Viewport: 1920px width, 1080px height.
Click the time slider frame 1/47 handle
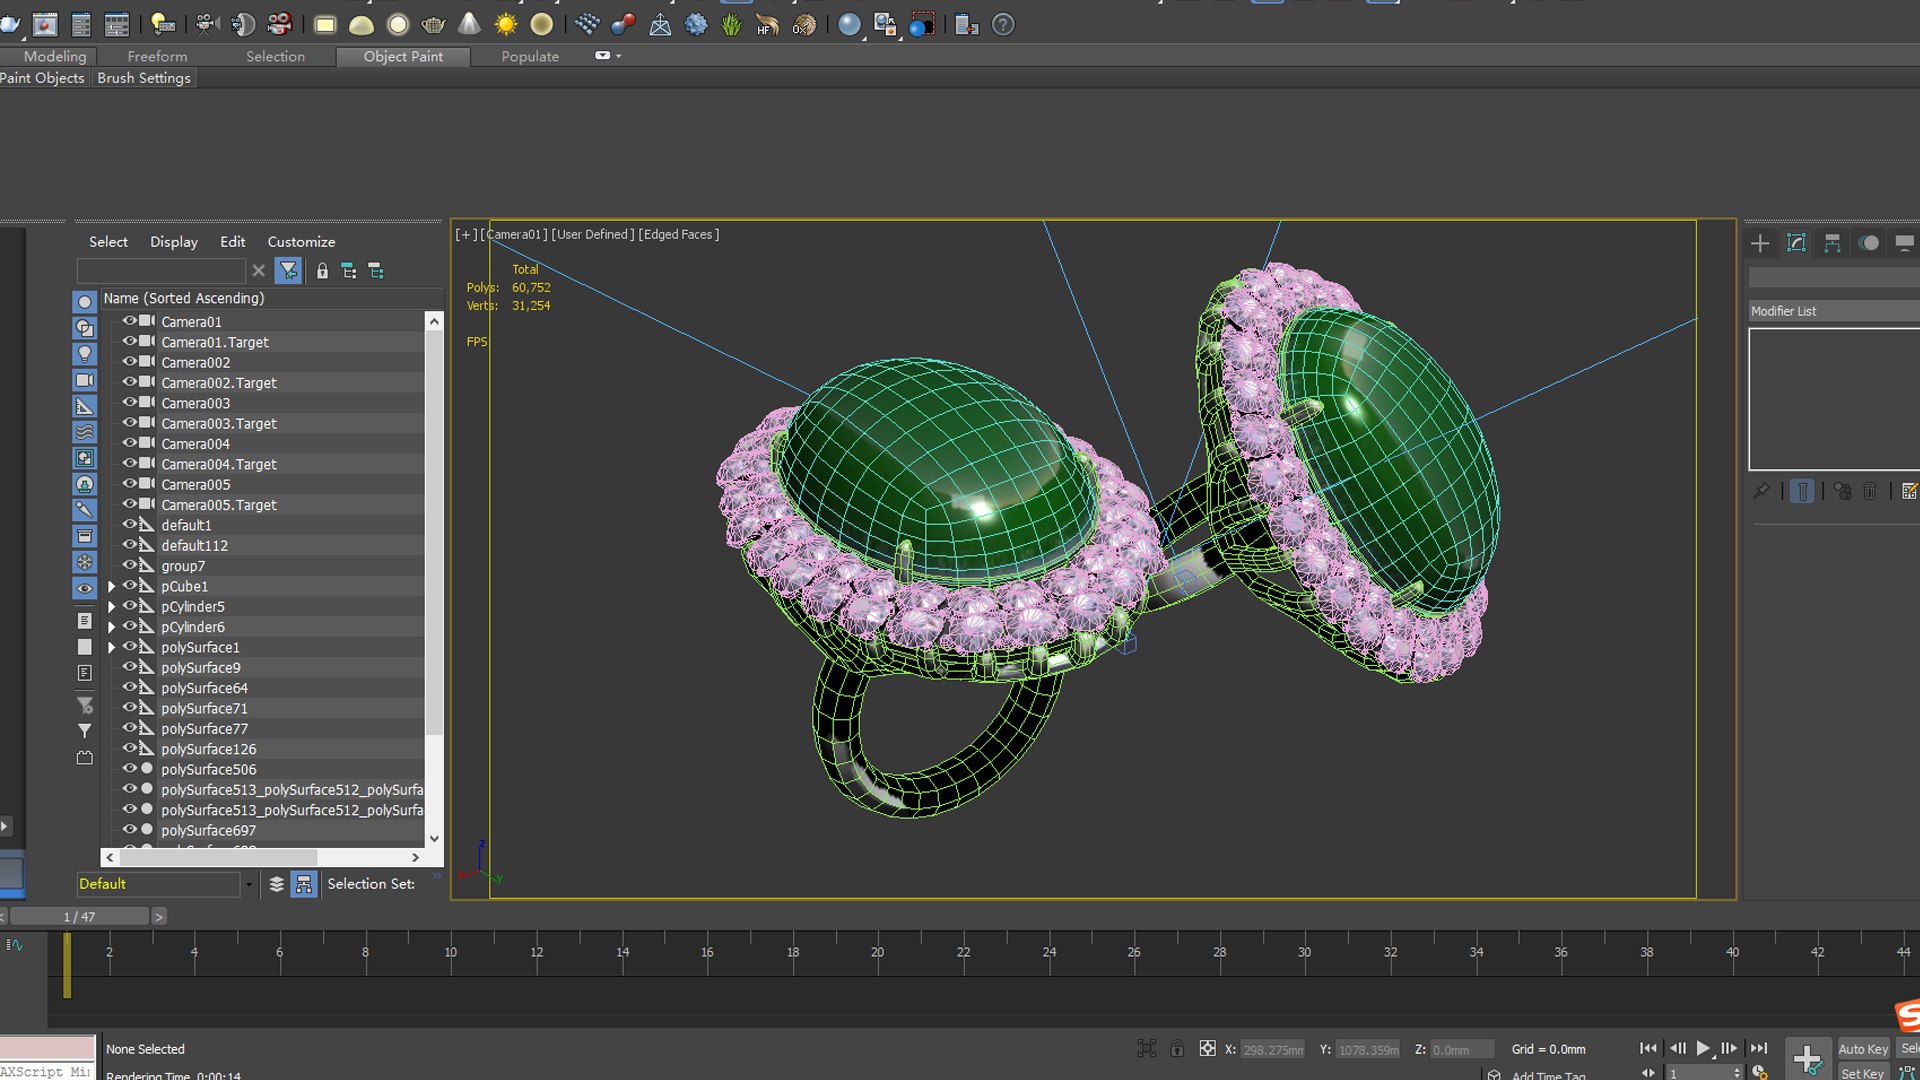[x=79, y=916]
